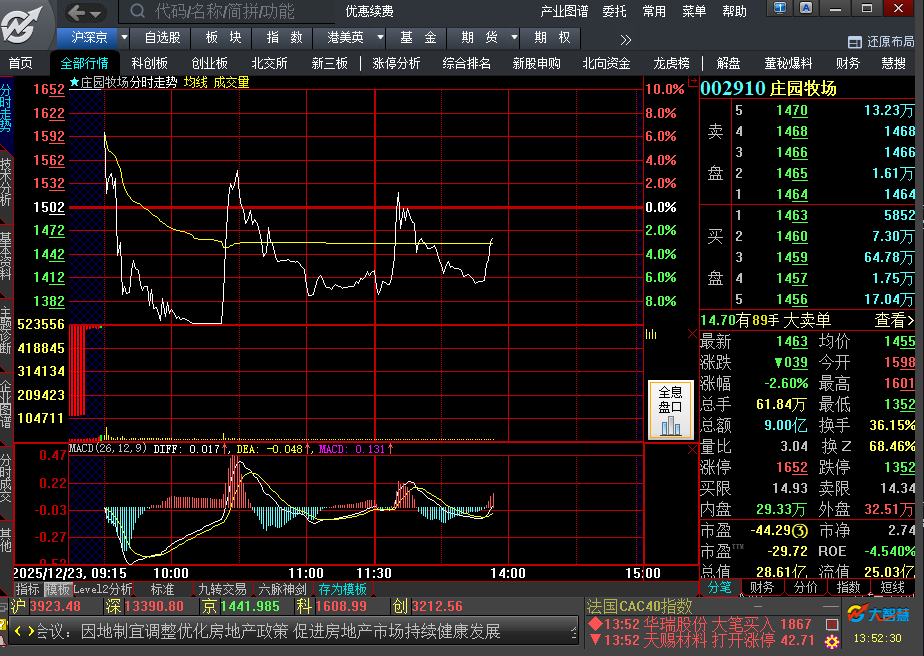Click the 还原布局 layout icon

pos(854,42)
